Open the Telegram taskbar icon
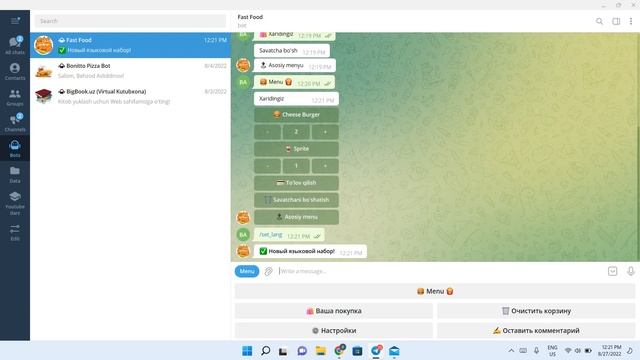Image resolution: width=640 pixels, height=360 pixels. (x=376, y=351)
